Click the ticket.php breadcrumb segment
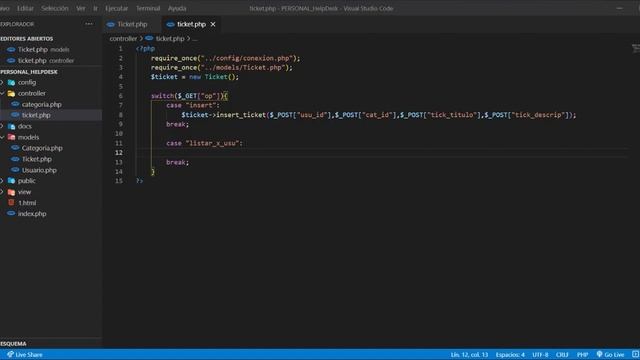Image resolution: width=640 pixels, height=360 pixels. click(x=170, y=39)
